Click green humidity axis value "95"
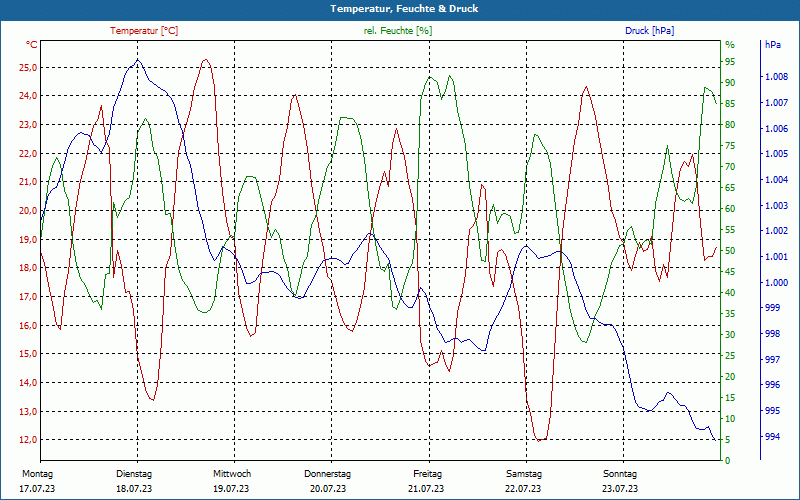800x500 pixels. (730, 62)
